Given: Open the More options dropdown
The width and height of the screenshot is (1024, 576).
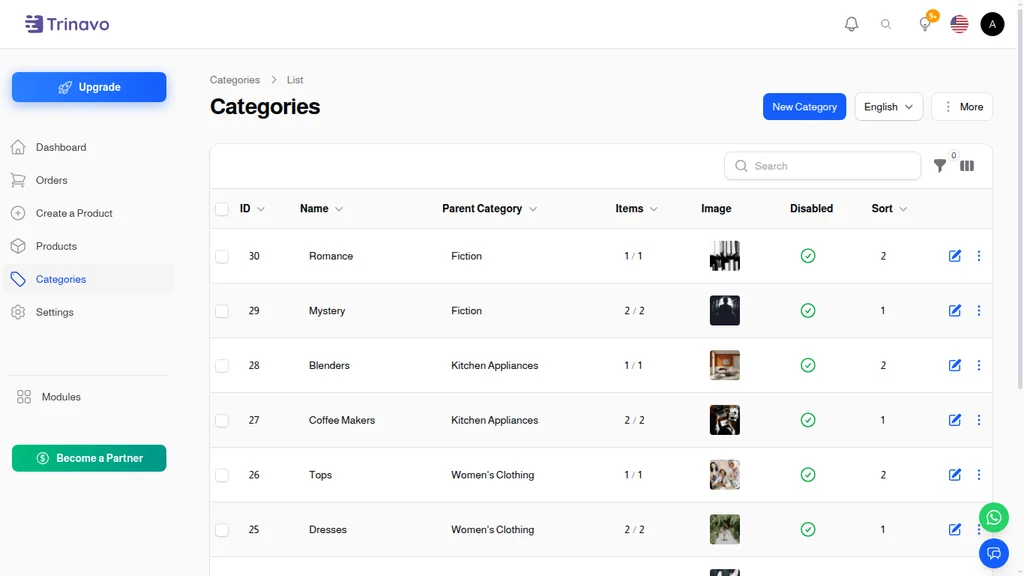Looking at the screenshot, I should (962, 106).
